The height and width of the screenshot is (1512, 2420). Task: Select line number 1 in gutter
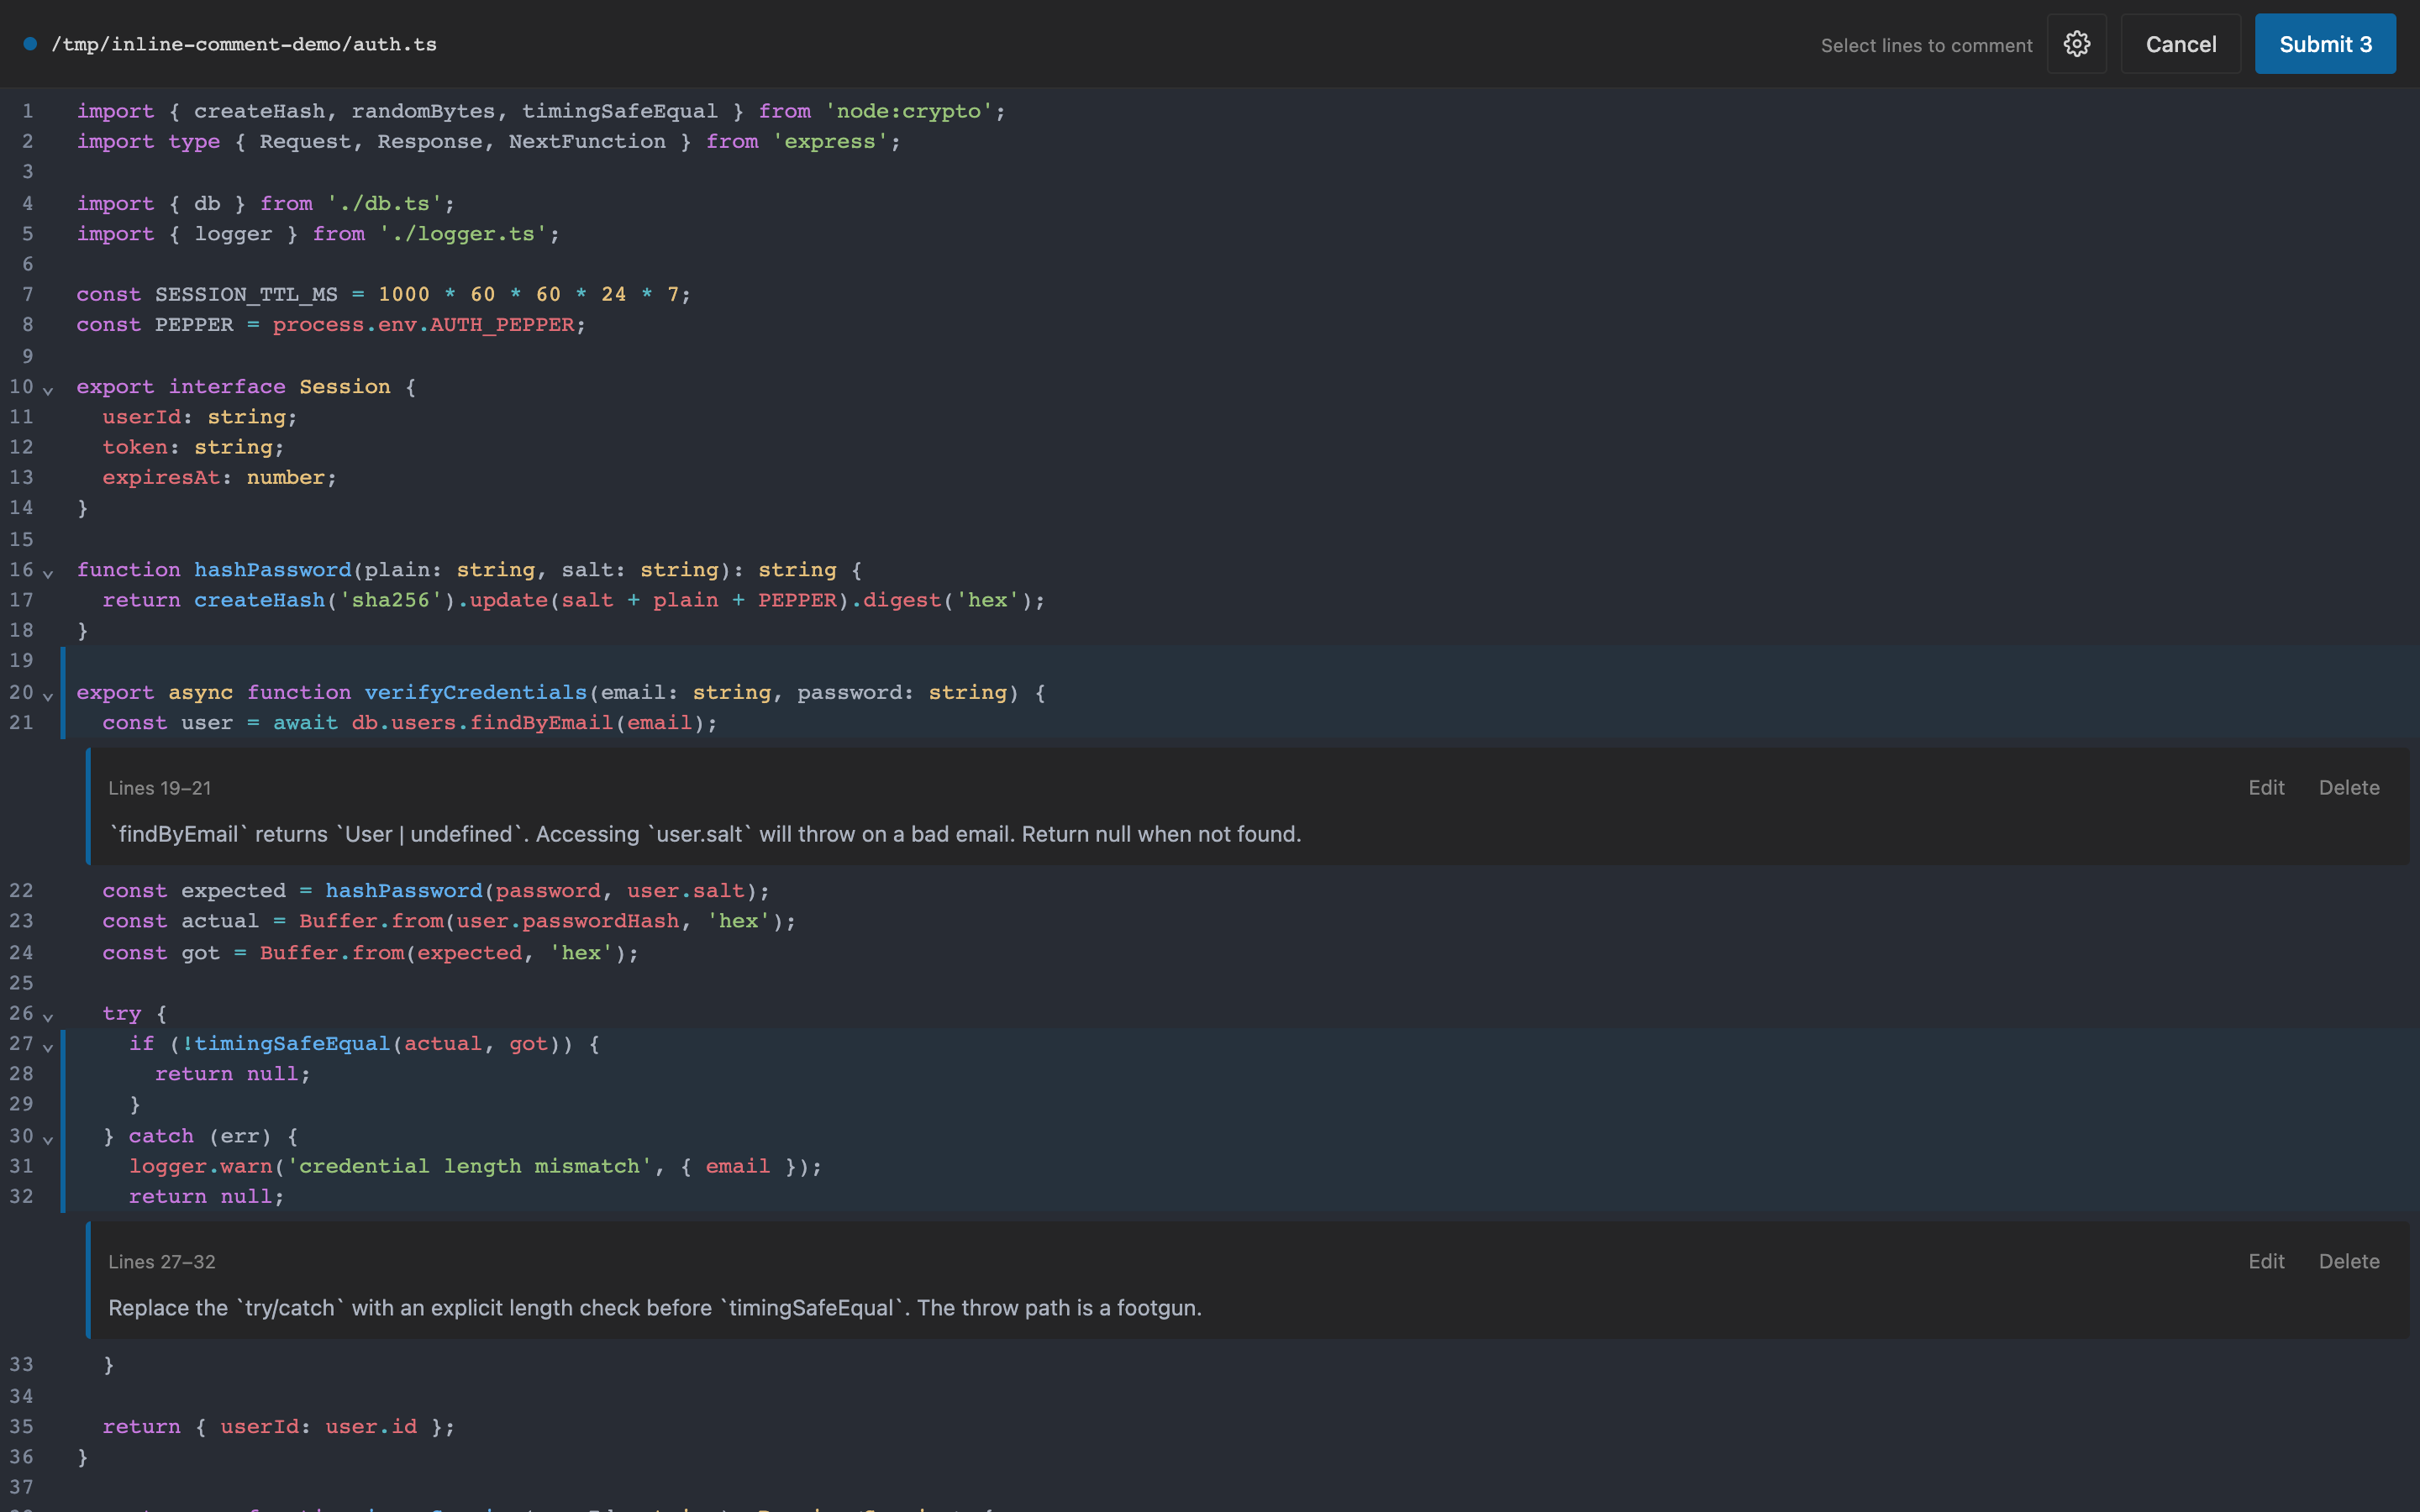[x=28, y=111]
